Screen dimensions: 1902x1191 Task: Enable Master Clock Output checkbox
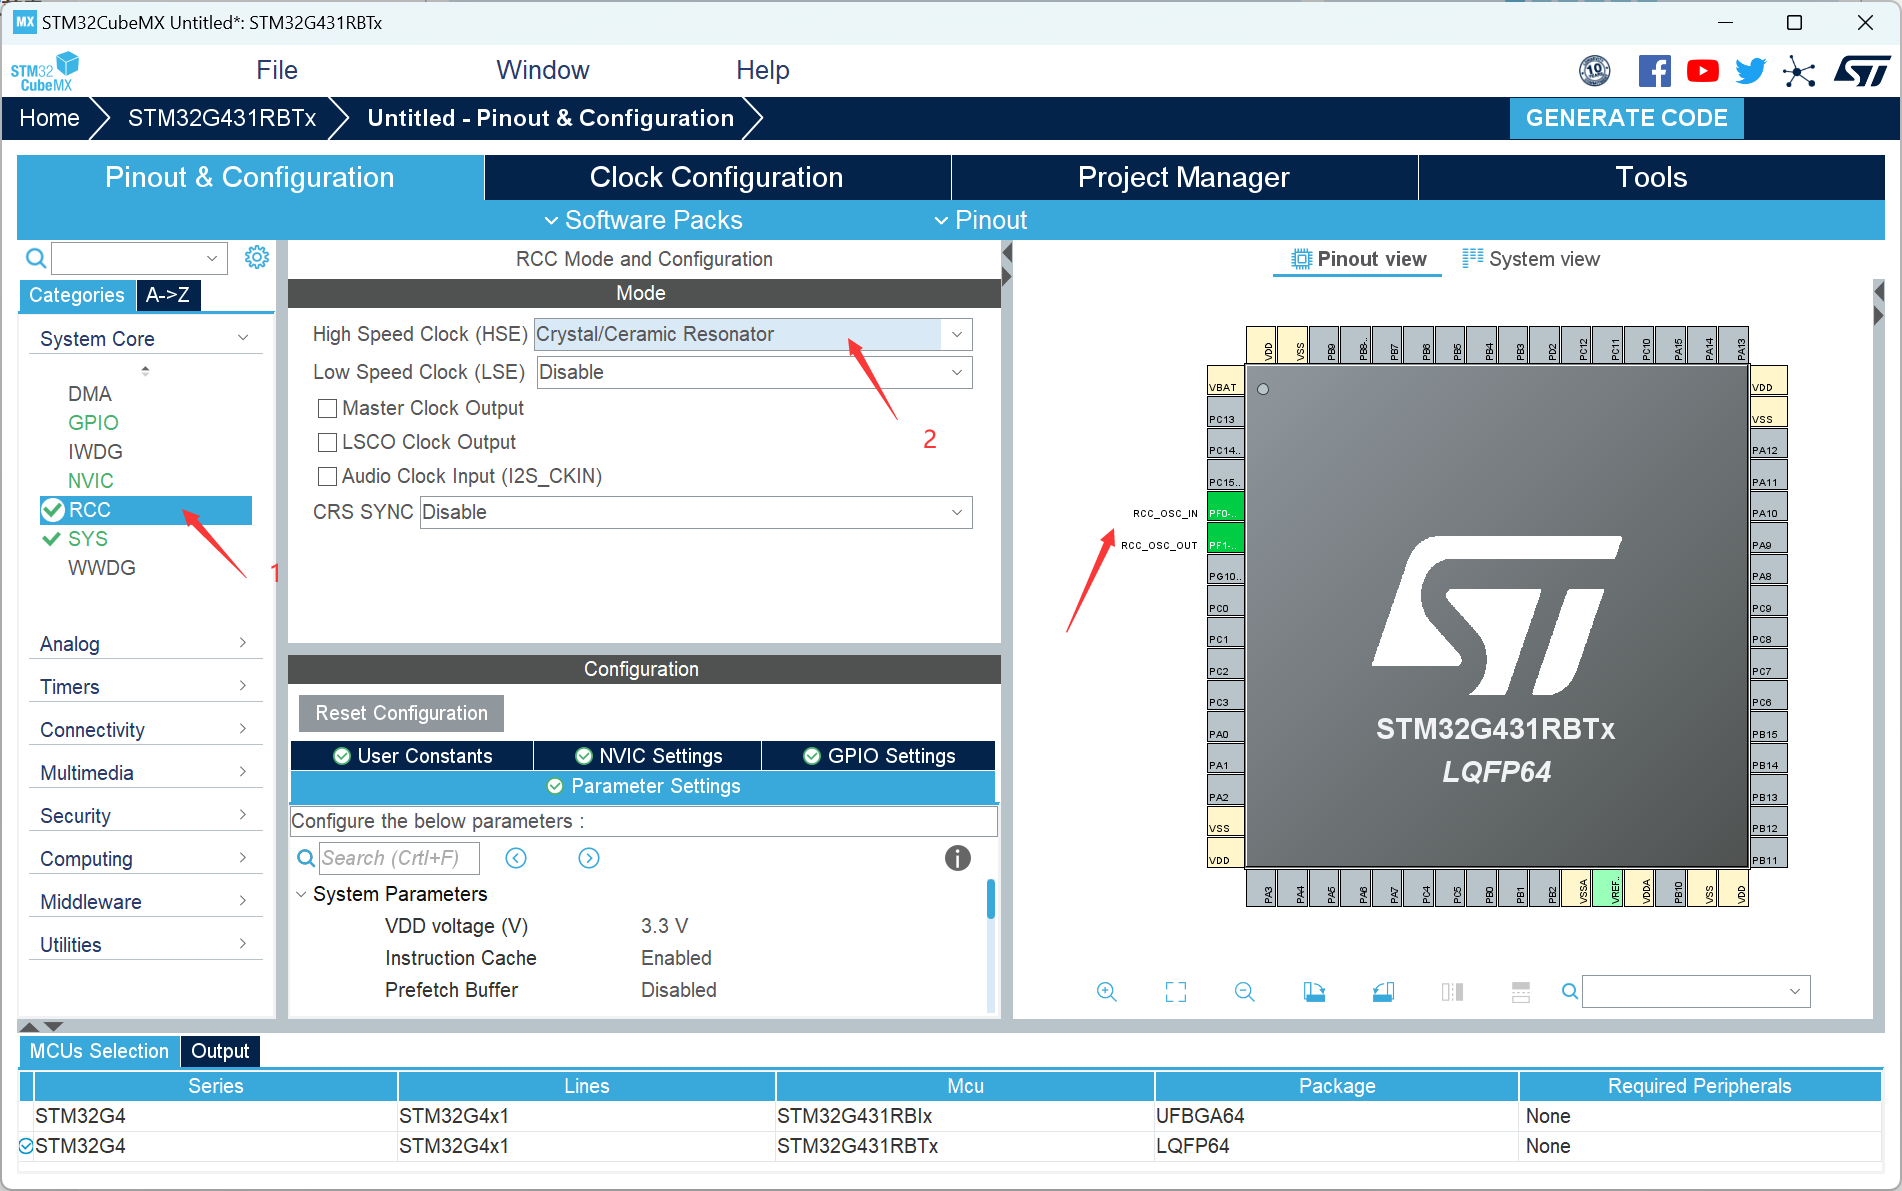327,408
